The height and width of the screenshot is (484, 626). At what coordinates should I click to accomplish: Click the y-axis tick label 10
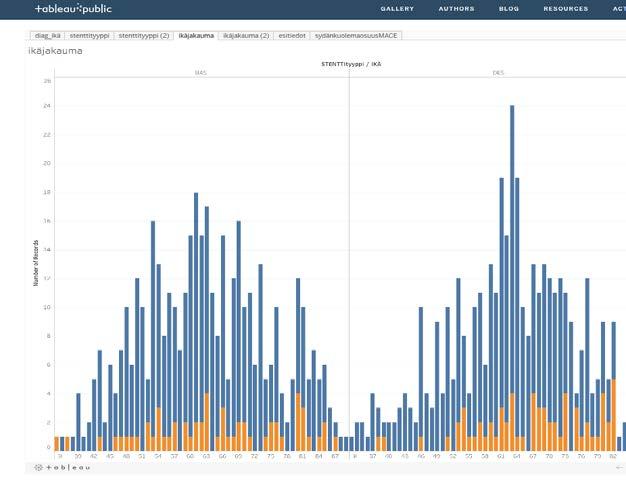coord(47,307)
